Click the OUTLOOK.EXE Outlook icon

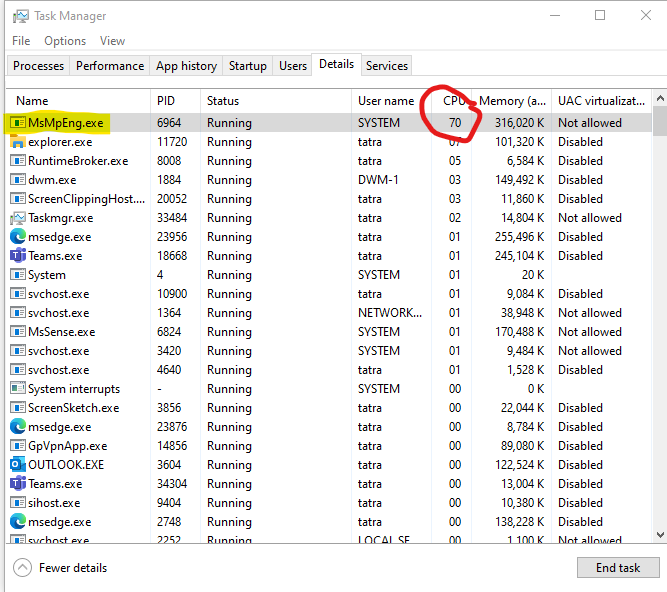click(17, 464)
